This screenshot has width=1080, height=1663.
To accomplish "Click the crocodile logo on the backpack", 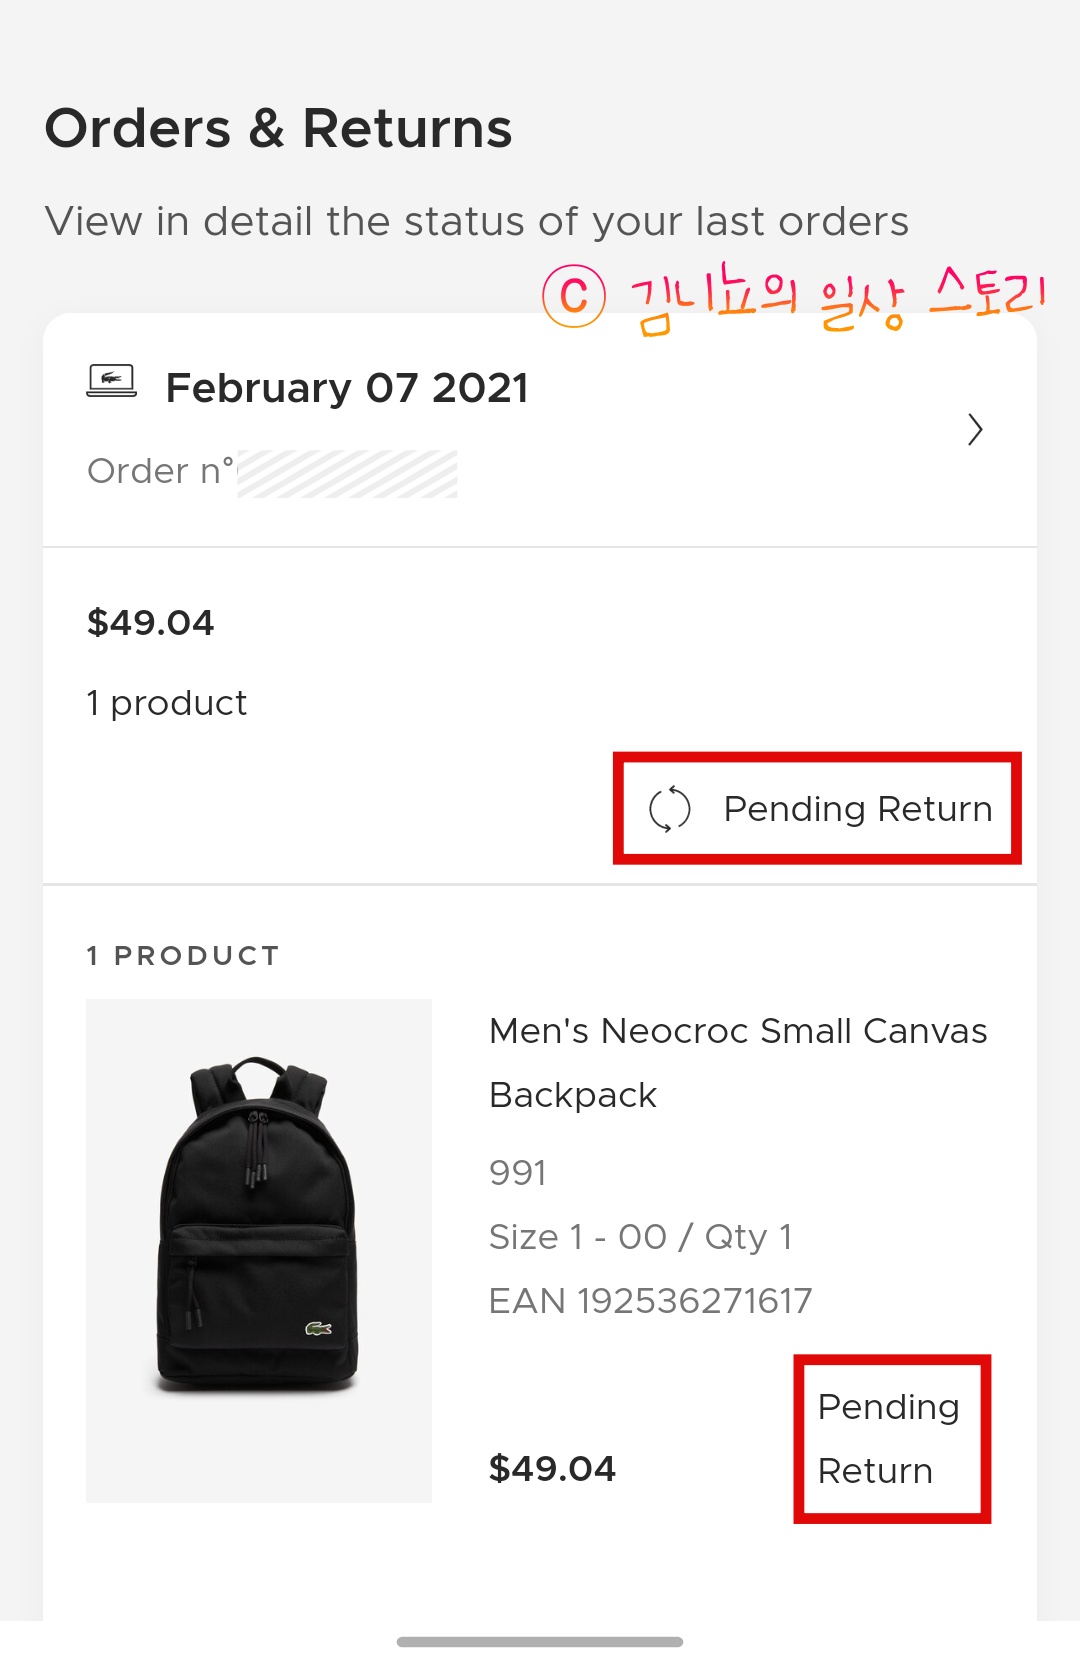I will (x=319, y=1329).
